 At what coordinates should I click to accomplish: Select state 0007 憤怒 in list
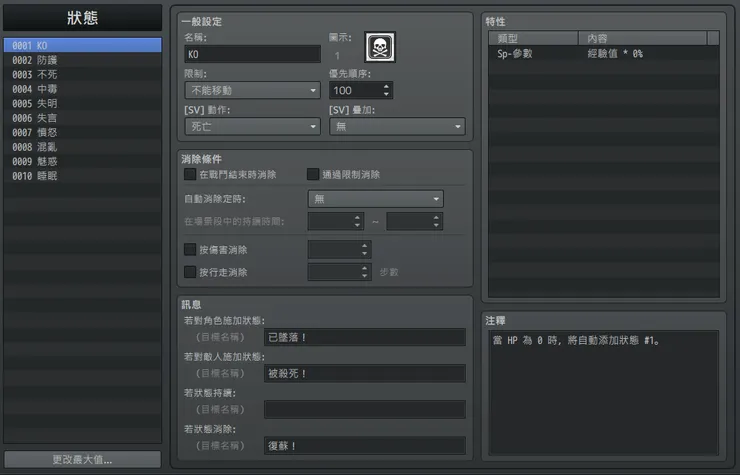tap(83, 132)
